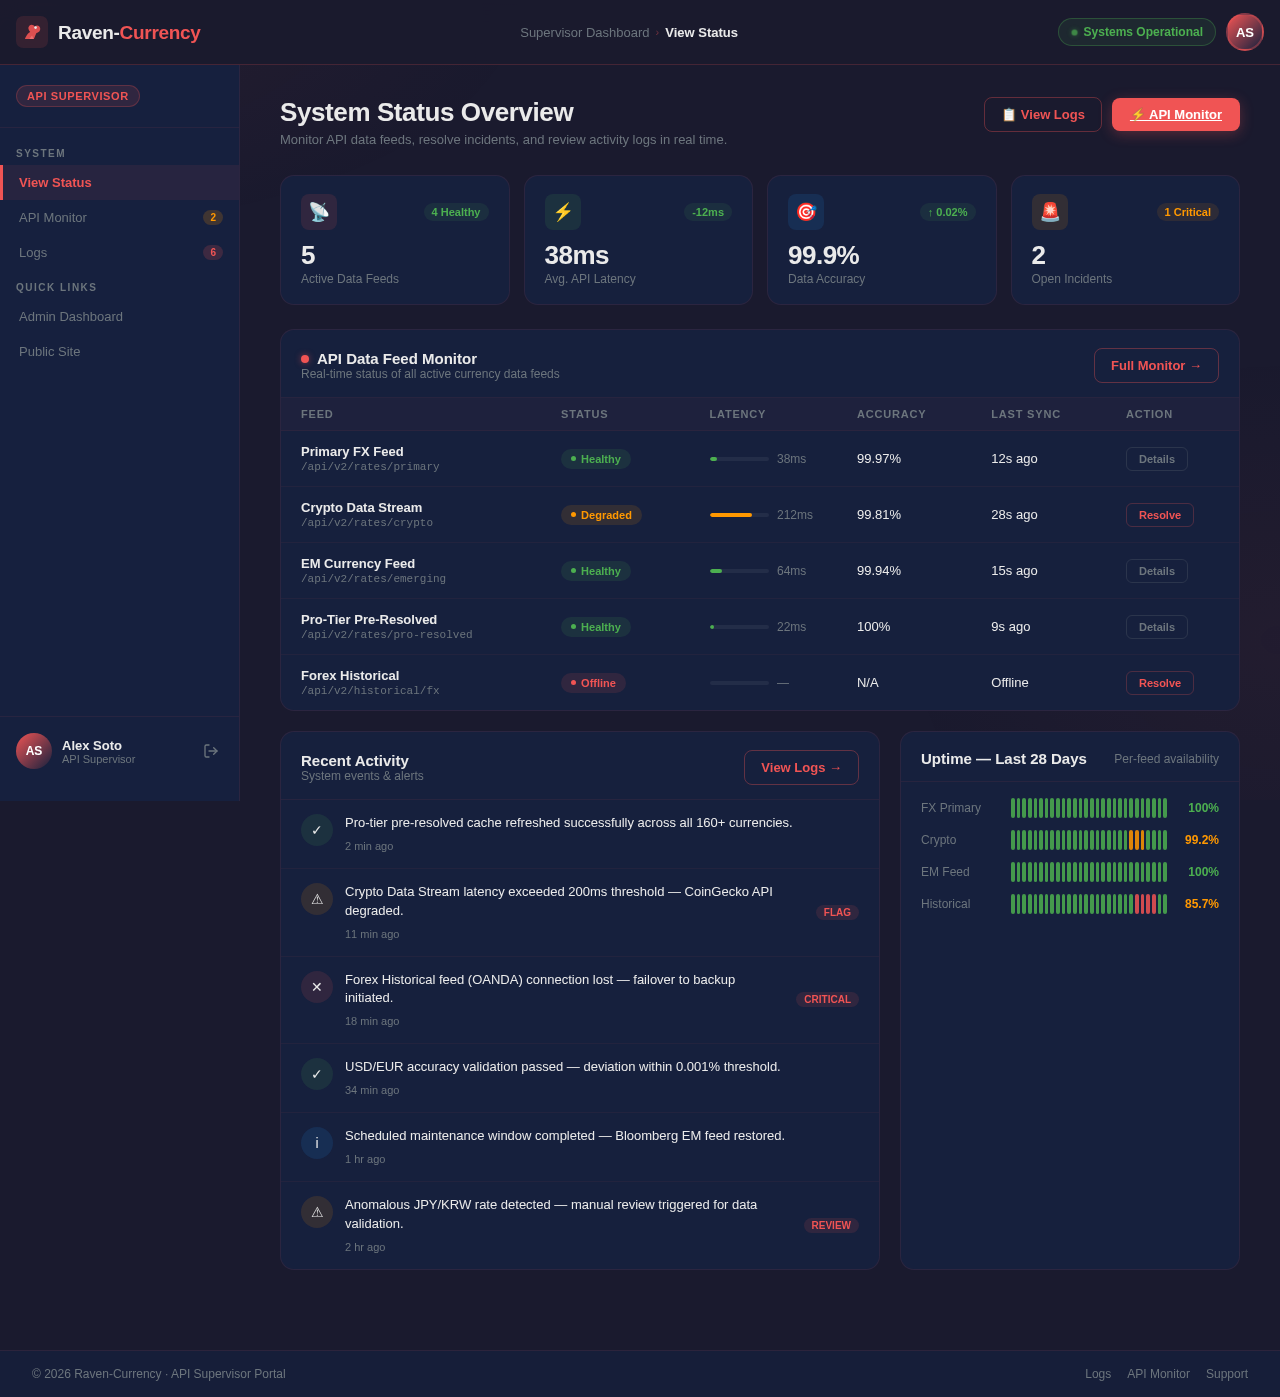1280x1397 pixels.
Task: Click the warning icon on the Crypto latency alert
Action: pyautogui.click(x=316, y=899)
